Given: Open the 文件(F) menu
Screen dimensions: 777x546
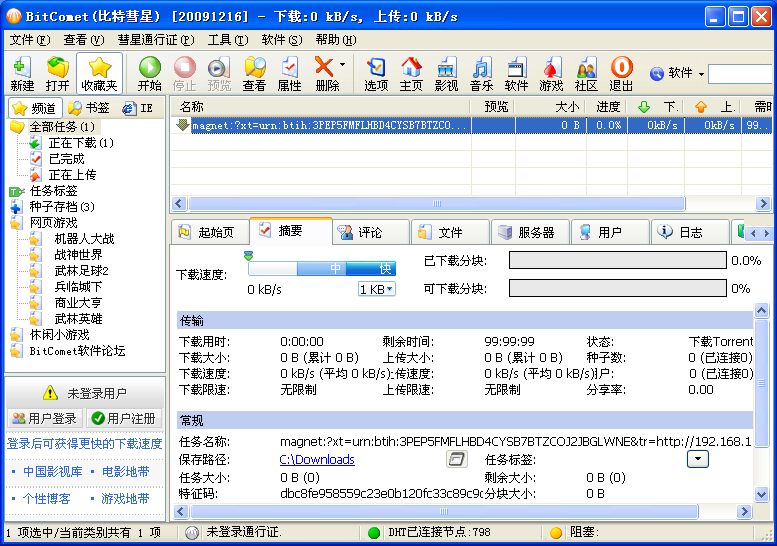Looking at the screenshot, I should coord(30,40).
